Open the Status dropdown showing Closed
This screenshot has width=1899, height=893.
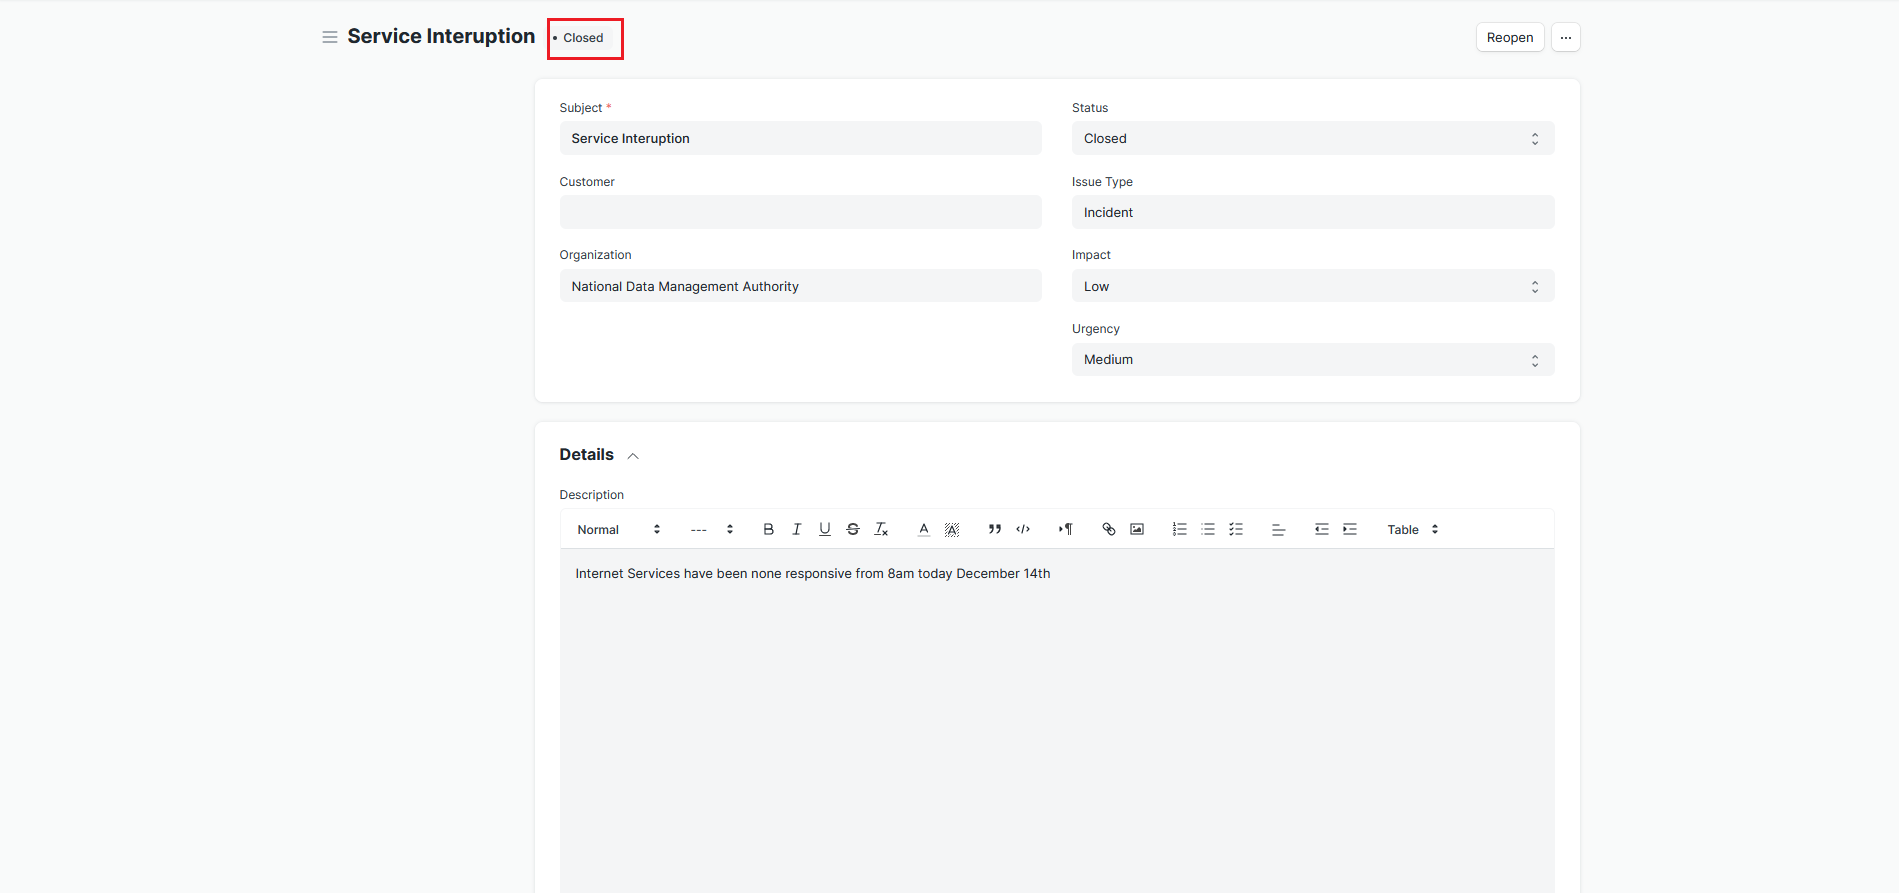[1312, 138]
